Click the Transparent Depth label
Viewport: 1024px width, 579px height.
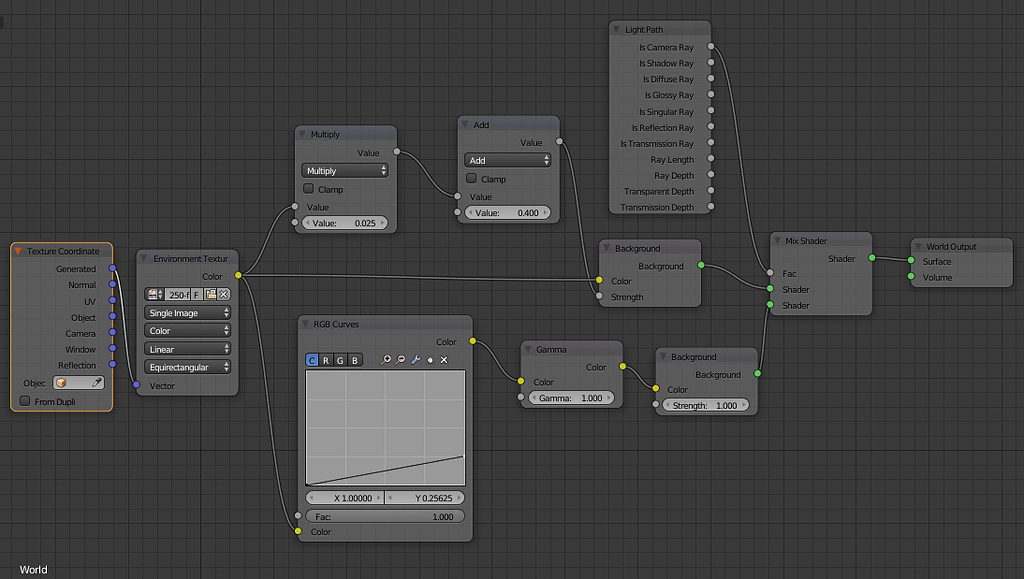click(x=658, y=191)
